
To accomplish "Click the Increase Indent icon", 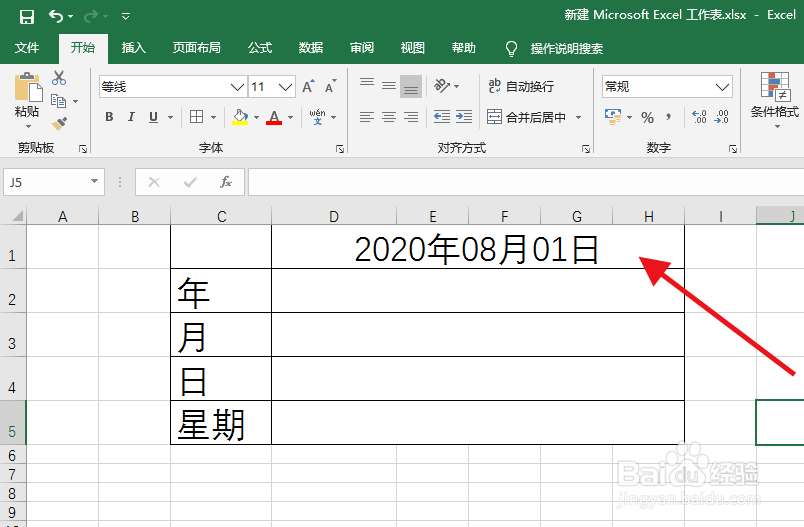I will 464,117.
